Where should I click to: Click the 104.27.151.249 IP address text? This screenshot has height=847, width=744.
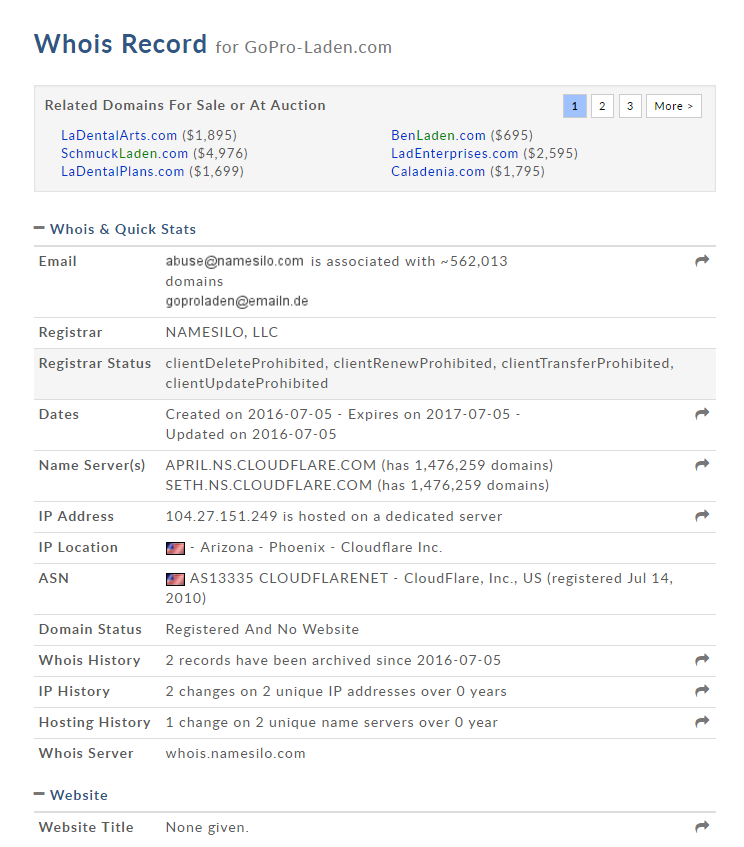tap(222, 516)
